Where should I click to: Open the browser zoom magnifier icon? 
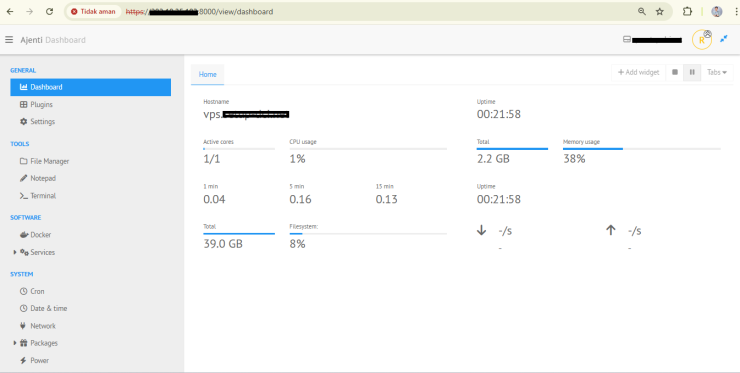tap(642, 12)
